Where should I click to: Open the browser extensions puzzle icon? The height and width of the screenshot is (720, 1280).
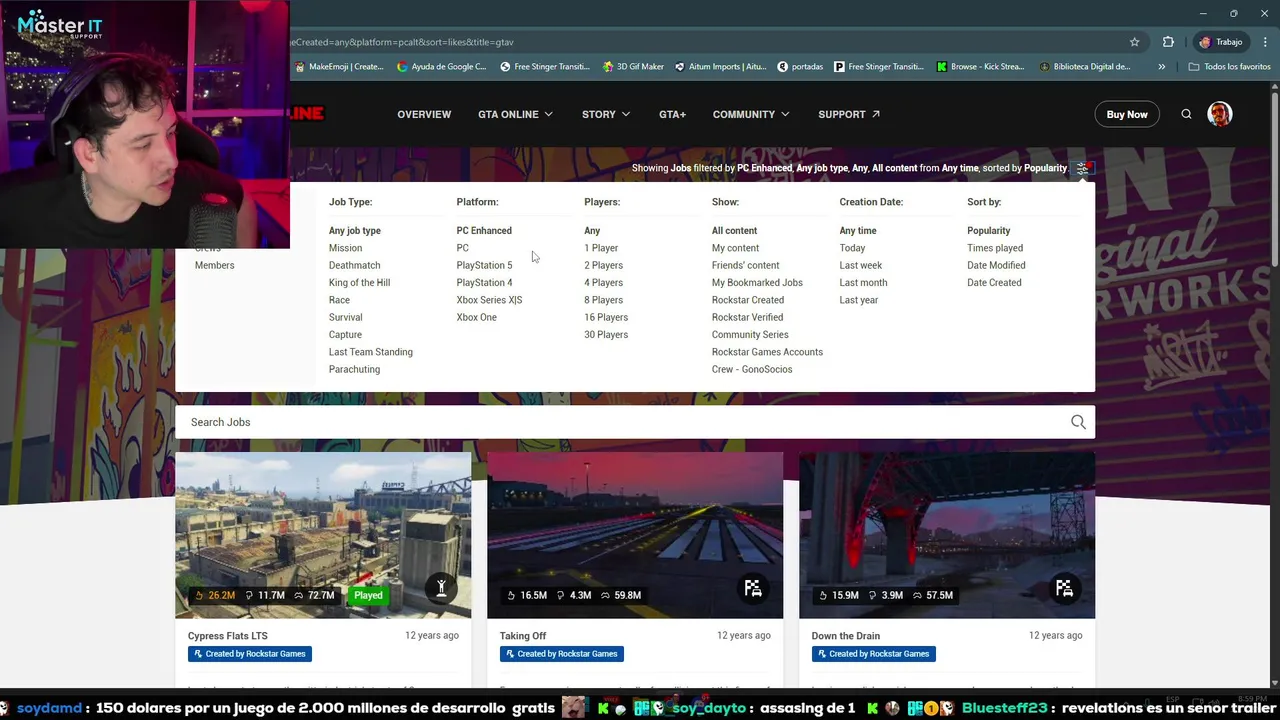1168,42
